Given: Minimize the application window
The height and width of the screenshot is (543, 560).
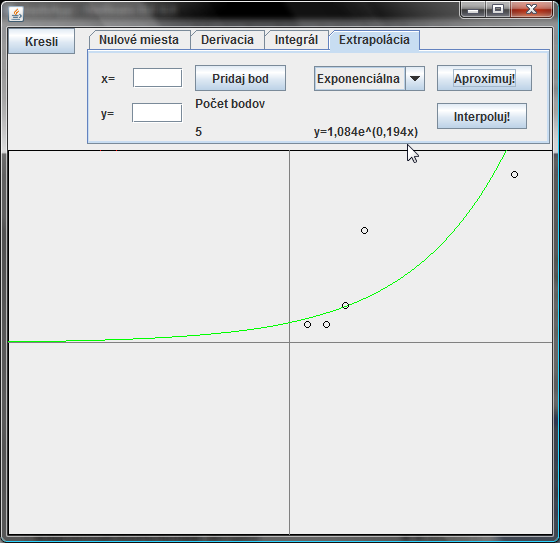Looking at the screenshot, I should pos(473,10).
